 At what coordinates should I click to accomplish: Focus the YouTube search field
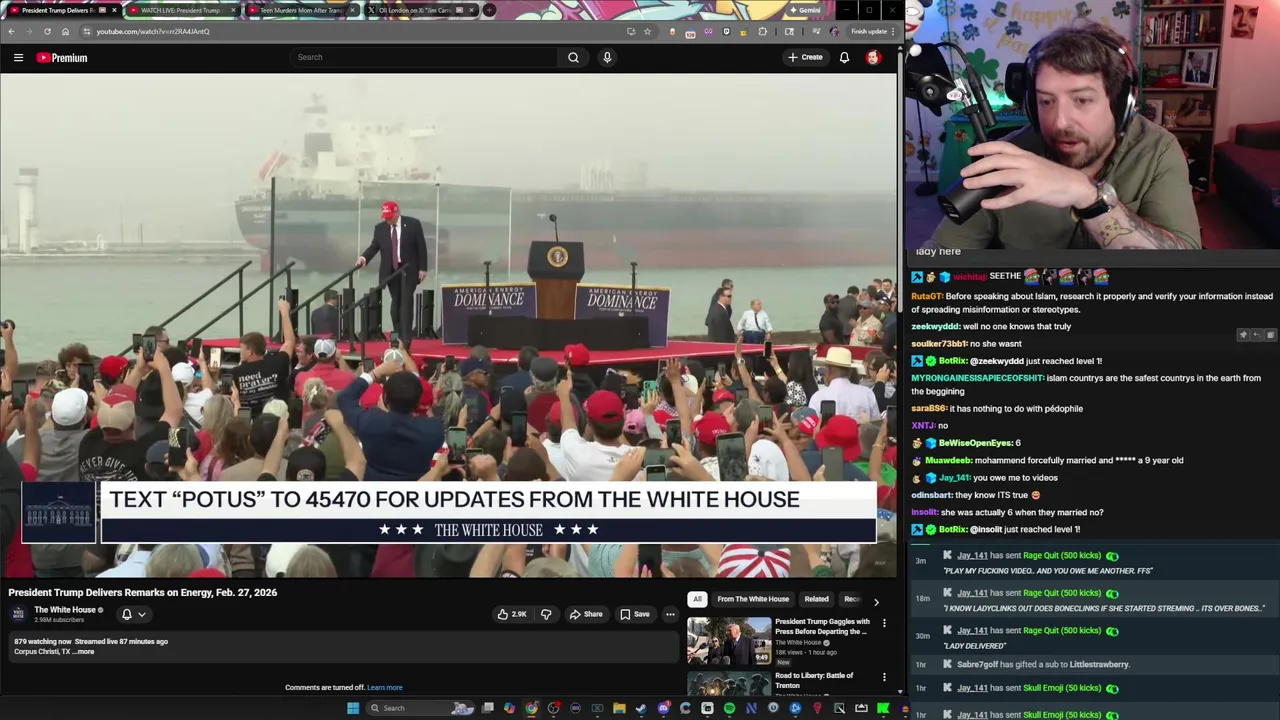(x=424, y=57)
